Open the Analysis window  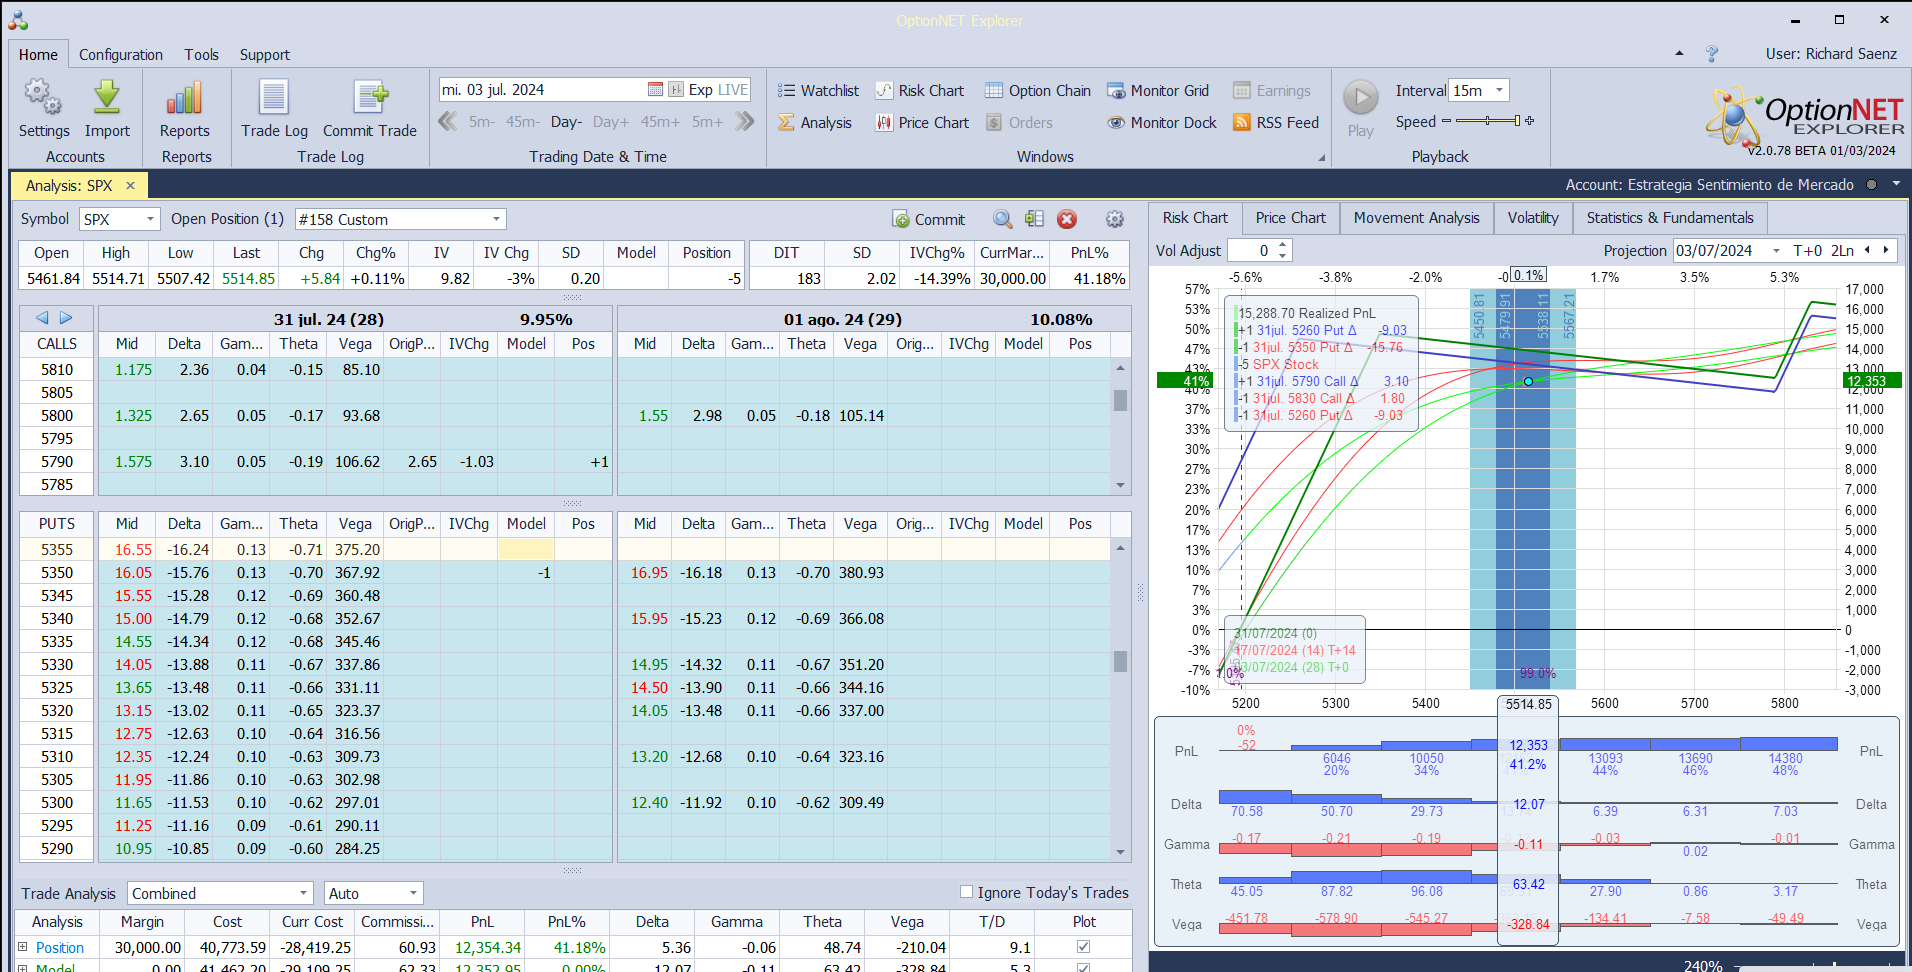coord(815,123)
